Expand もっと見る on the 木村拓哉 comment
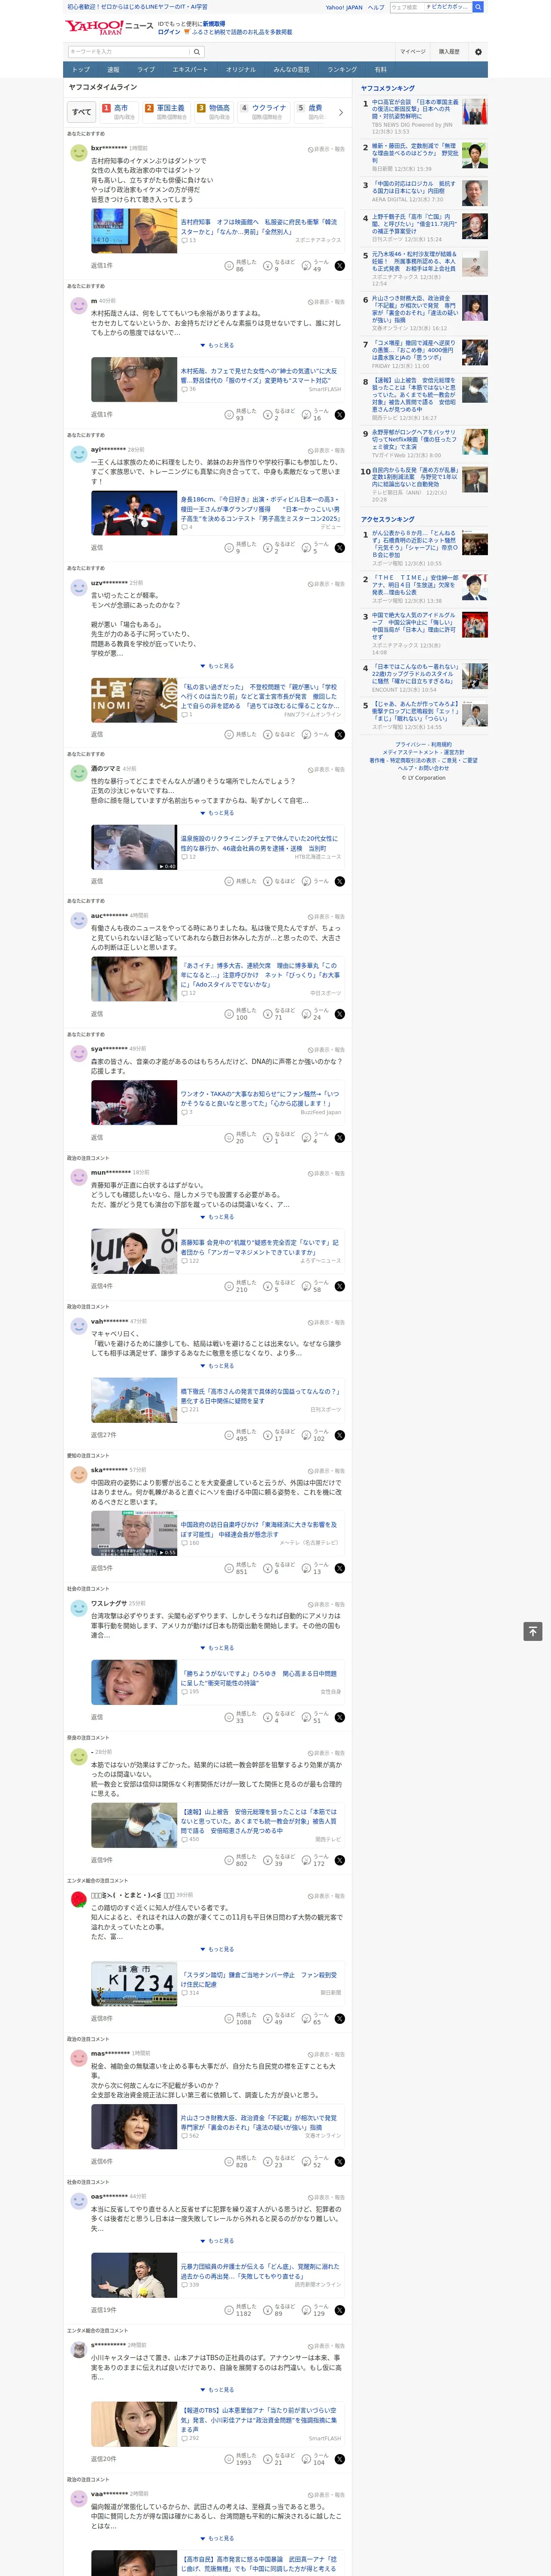This screenshot has height=2576, width=551. (x=217, y=345)
